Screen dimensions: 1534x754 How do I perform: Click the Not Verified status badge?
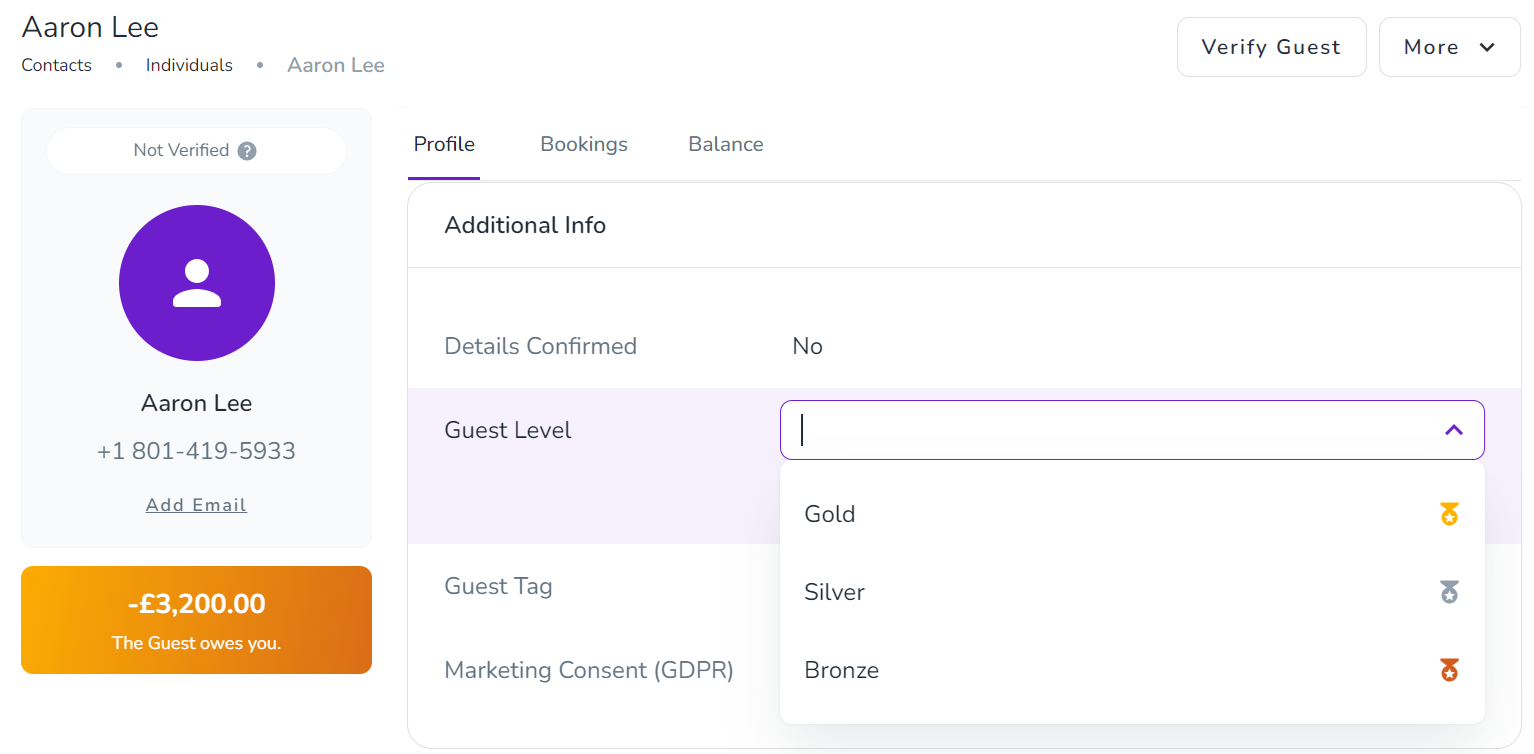point(182,151)
